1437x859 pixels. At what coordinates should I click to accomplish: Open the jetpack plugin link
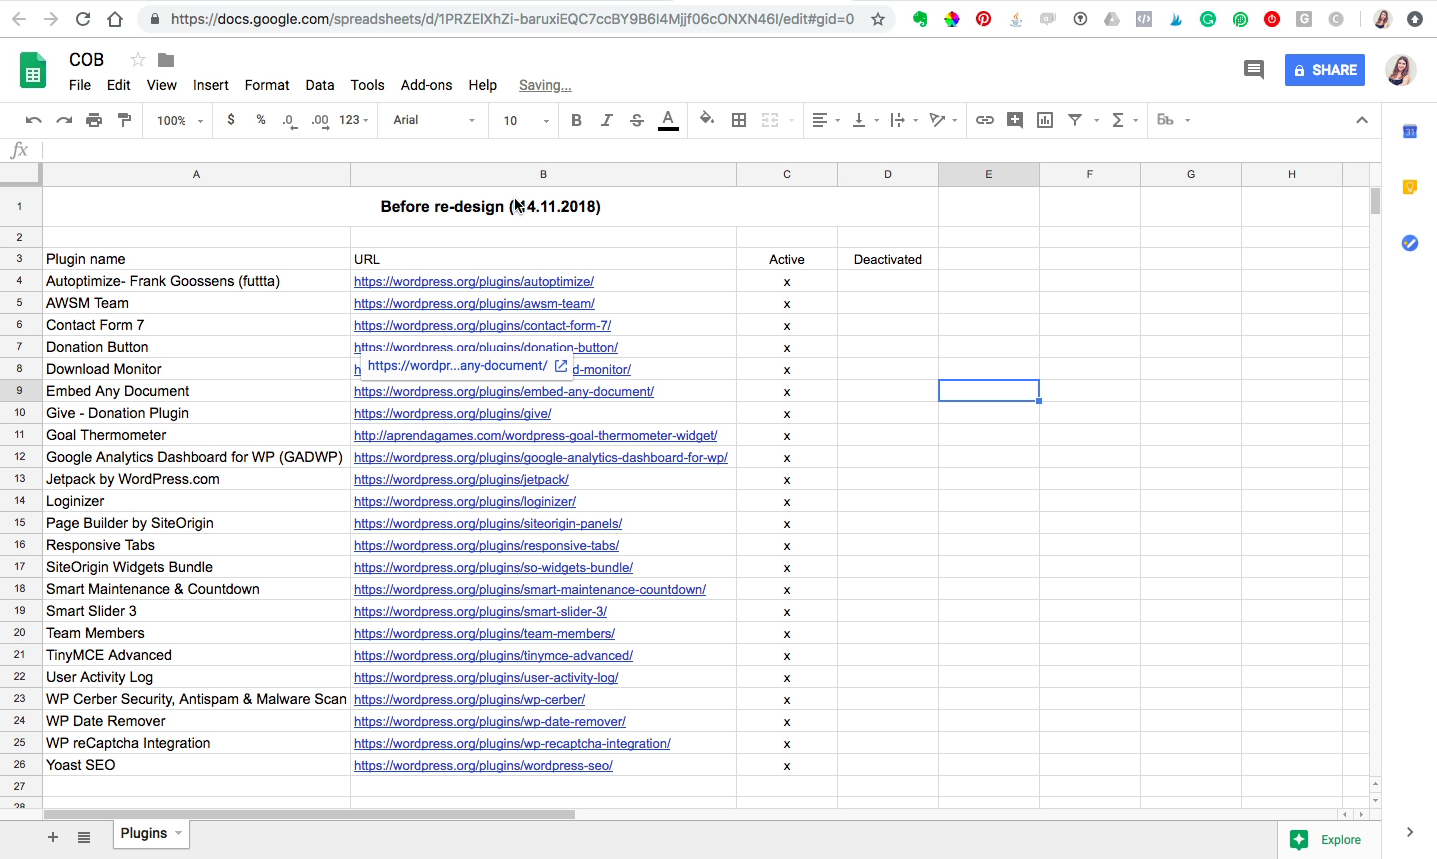tap(461, 480)
